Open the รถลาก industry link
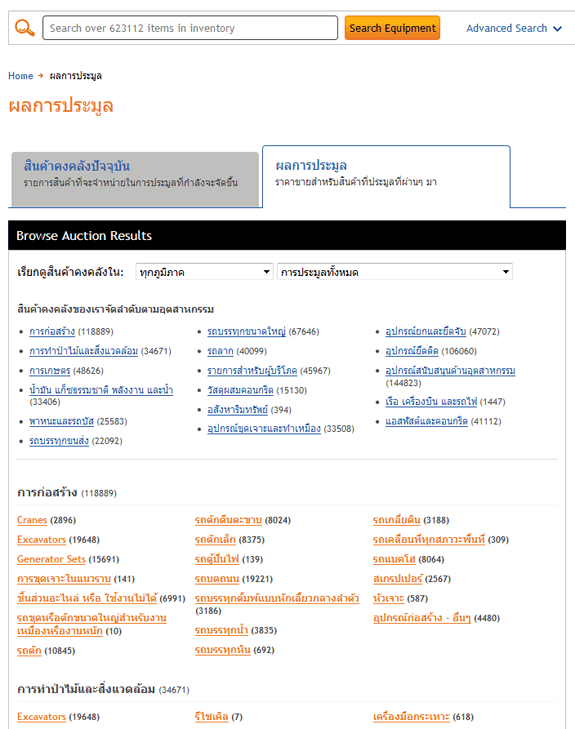 coord(220,351)
